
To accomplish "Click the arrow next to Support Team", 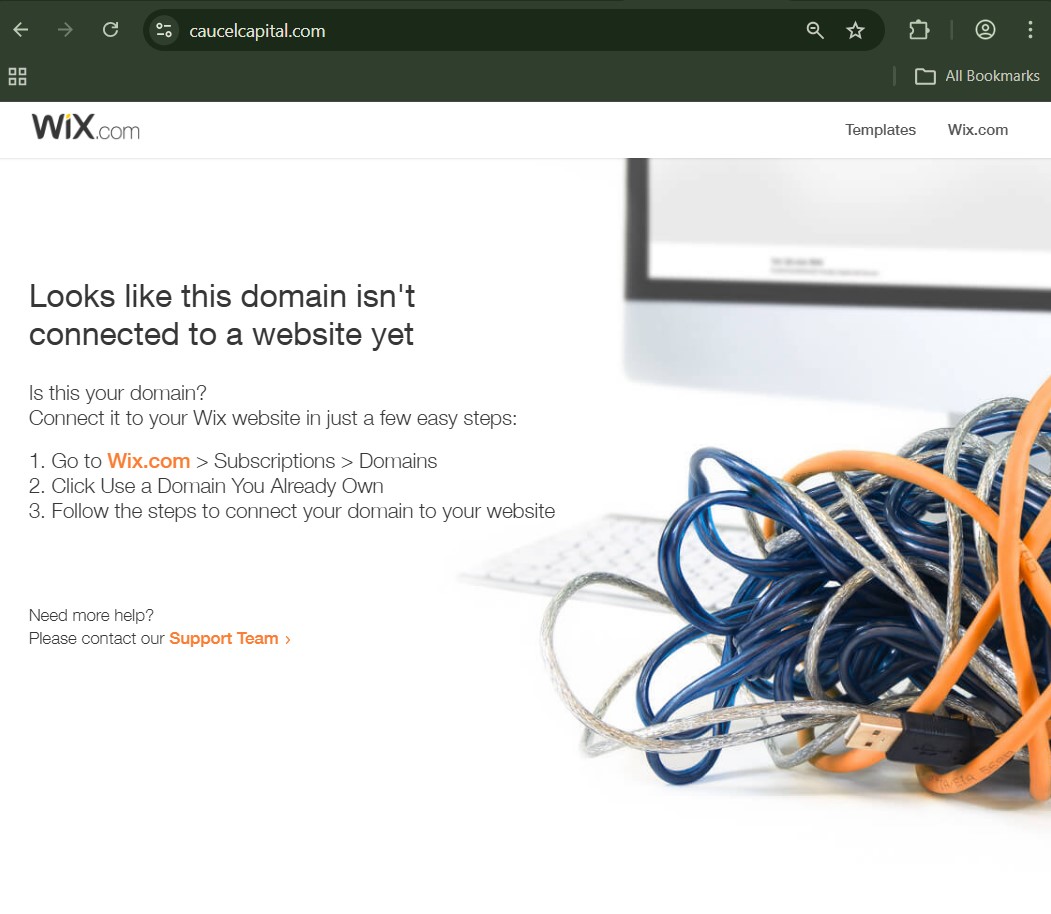I will (288, 639).
